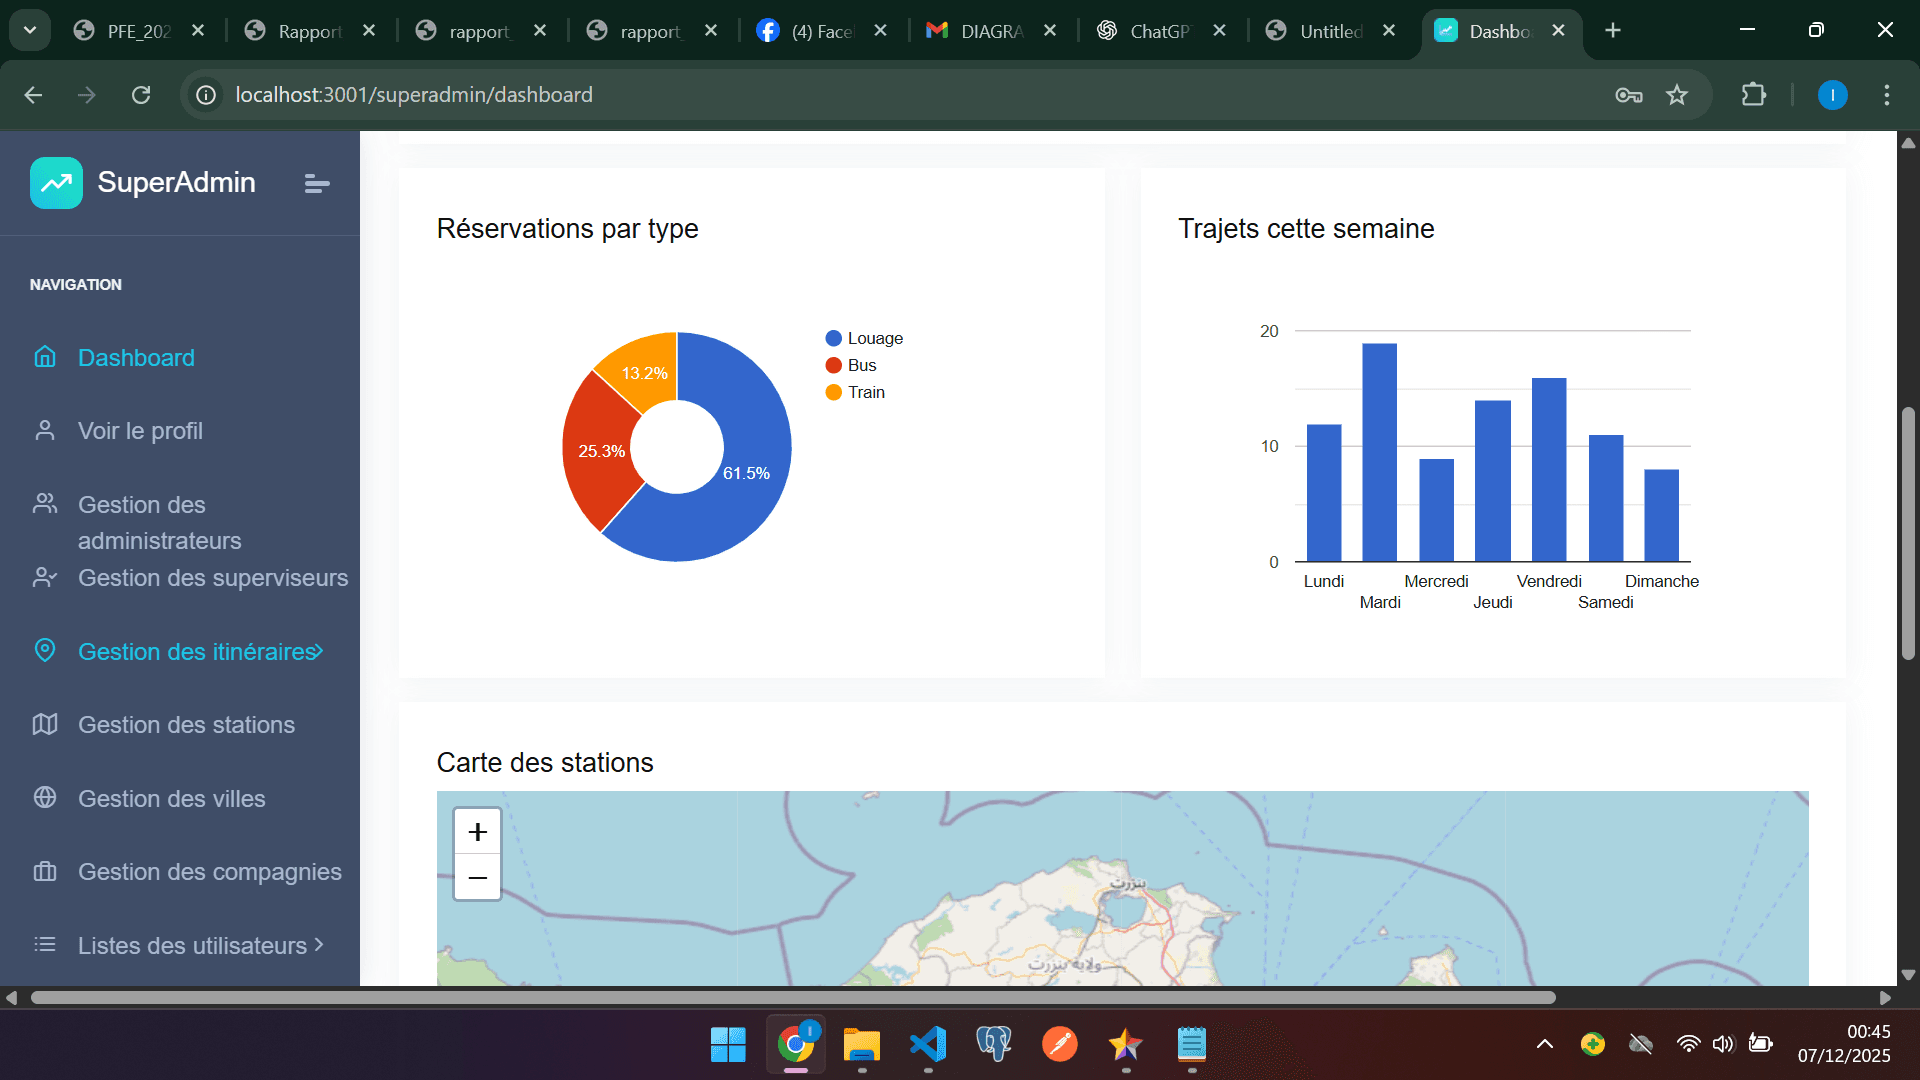Open a new browser tab
Image resolution: width=1920 pixels, height=1080 pixels.
(x=1613, y=31)
